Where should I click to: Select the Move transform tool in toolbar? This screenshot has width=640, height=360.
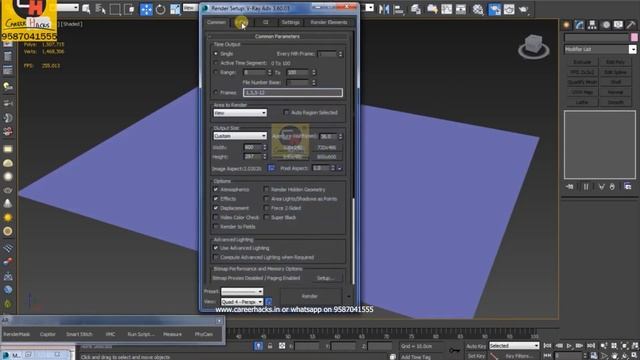coord(146,9)
